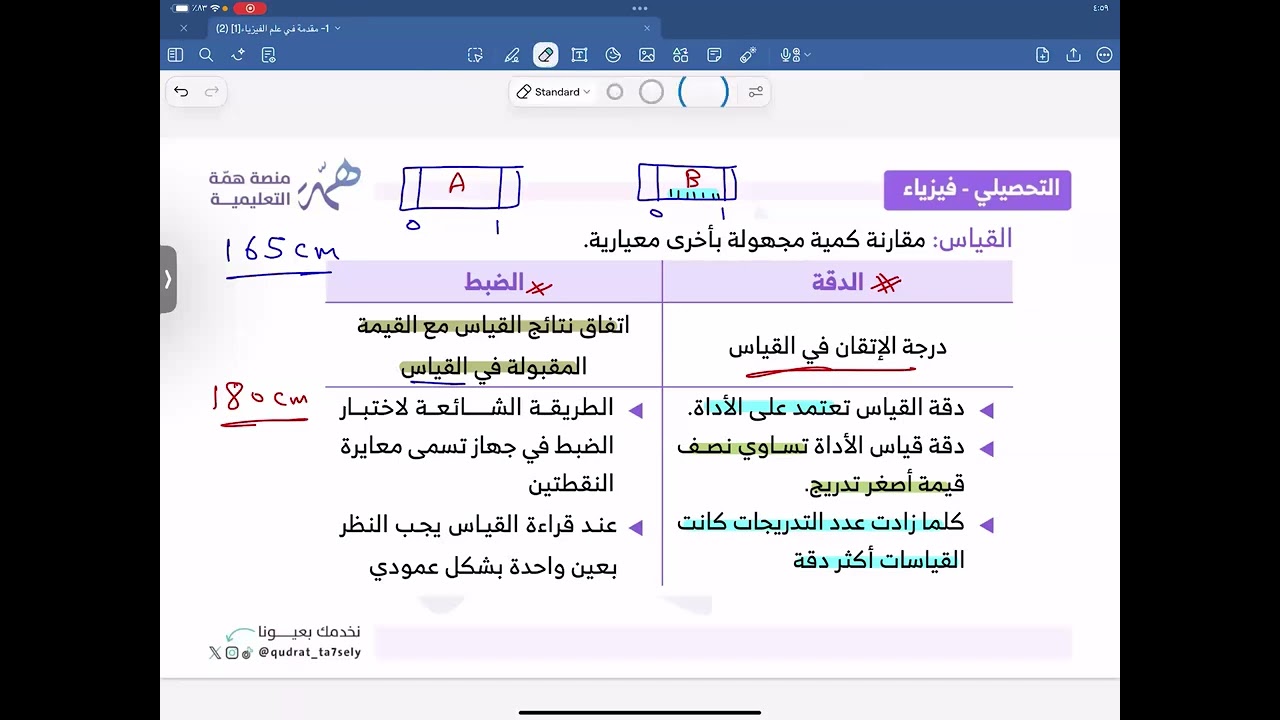Open the search magnifier

pyautogui.click(x=207, y=55)
